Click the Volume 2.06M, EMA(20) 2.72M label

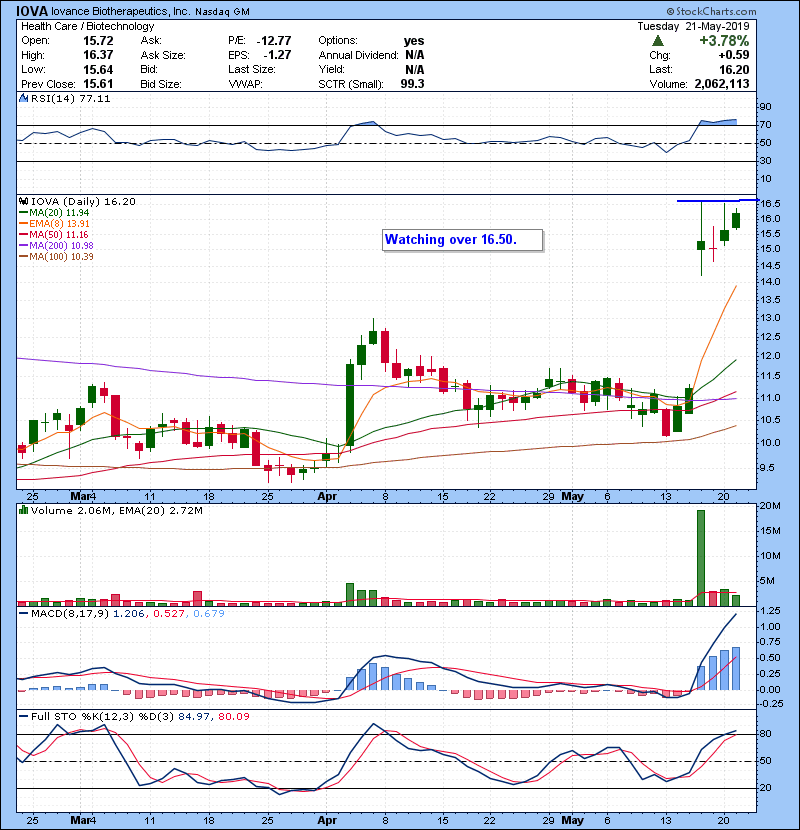tap(116, 511)
